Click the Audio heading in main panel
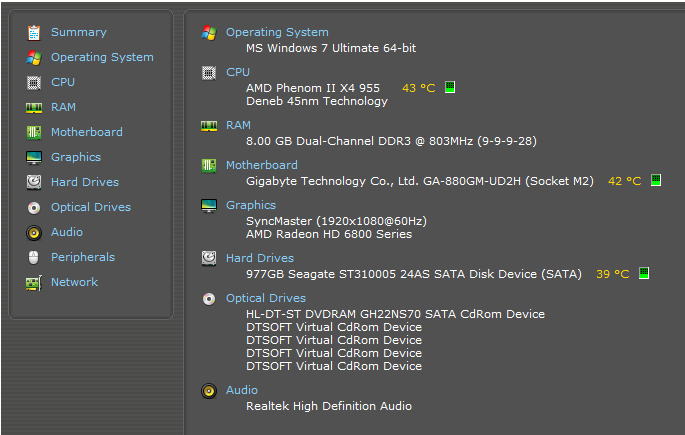Viewport: 685px width, 435px height. point(241,390)
